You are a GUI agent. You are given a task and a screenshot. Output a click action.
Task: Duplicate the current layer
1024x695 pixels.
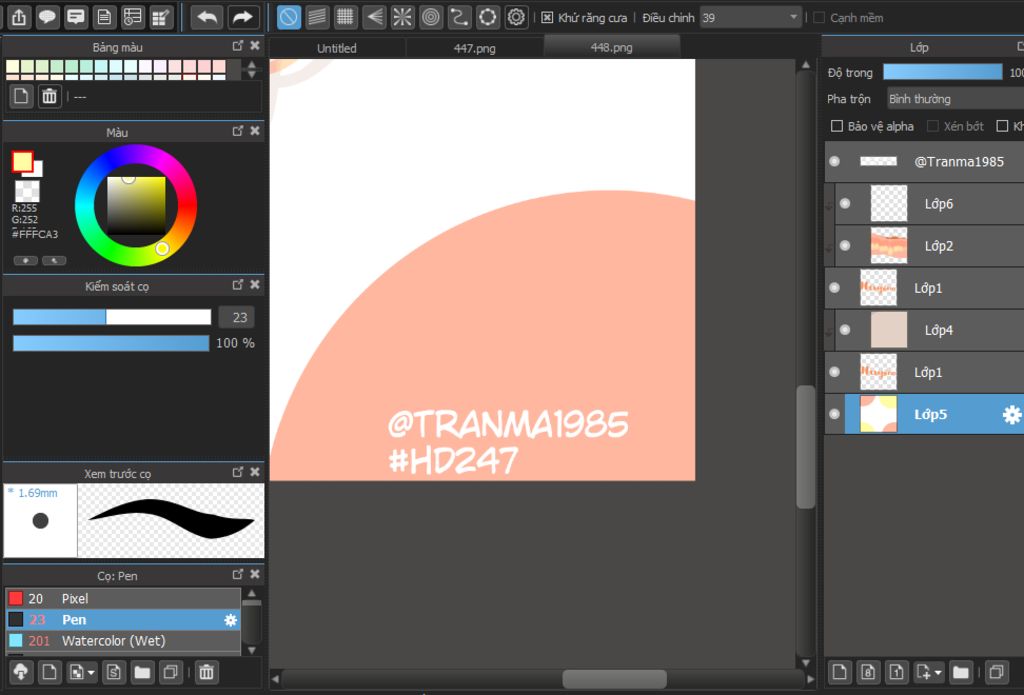tap(997, 671)
